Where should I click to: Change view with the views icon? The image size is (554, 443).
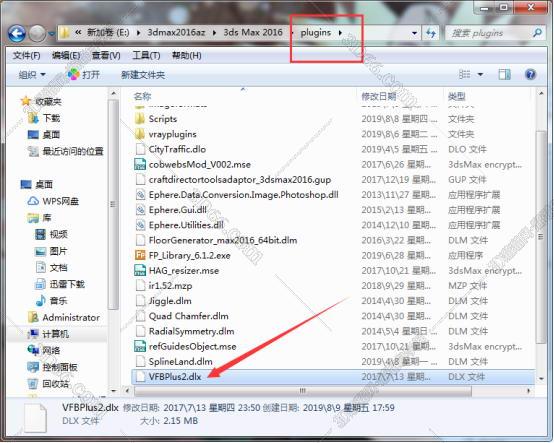464,74
